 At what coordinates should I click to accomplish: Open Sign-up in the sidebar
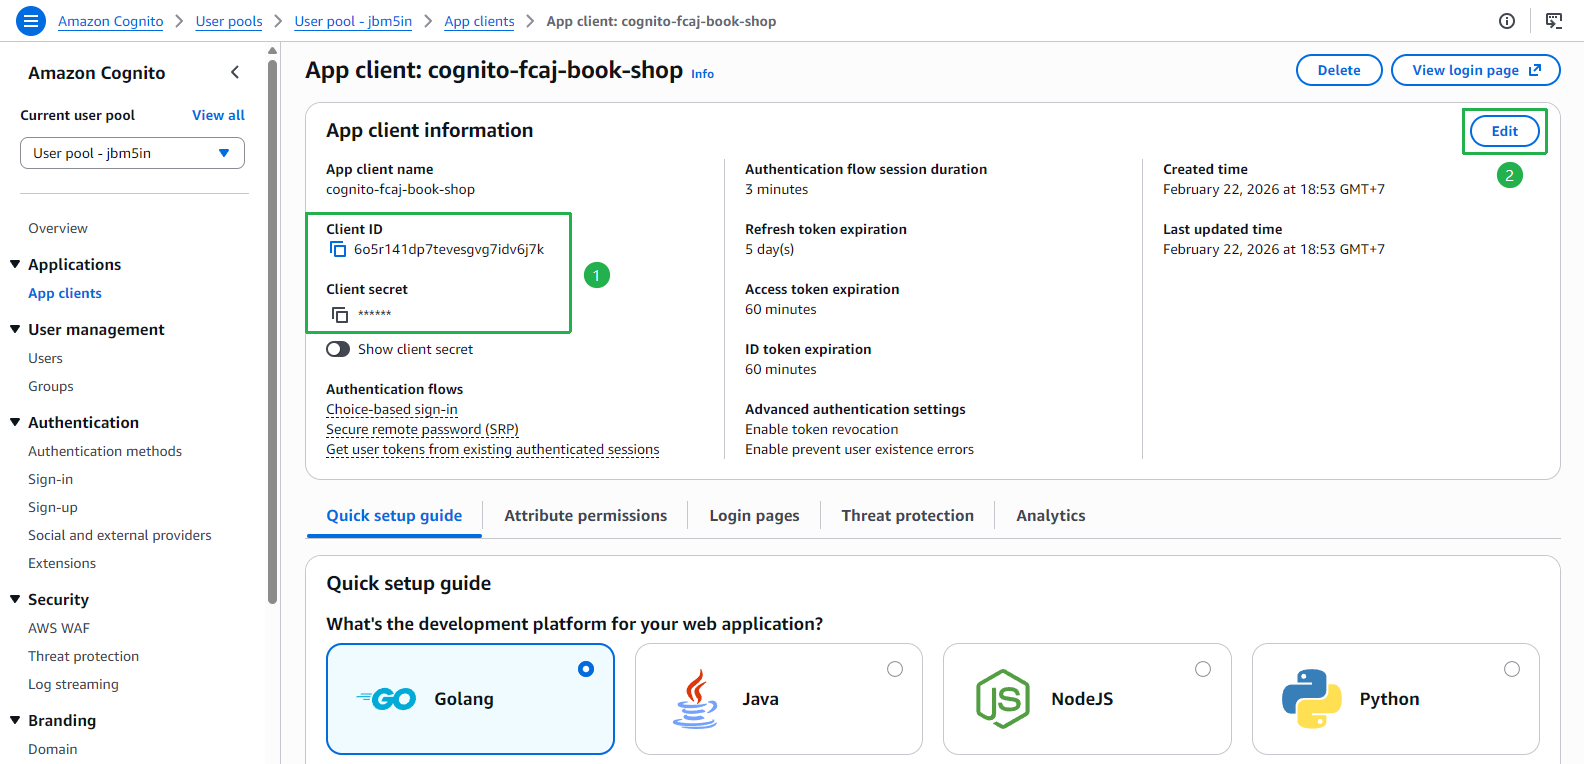(53, 507)
